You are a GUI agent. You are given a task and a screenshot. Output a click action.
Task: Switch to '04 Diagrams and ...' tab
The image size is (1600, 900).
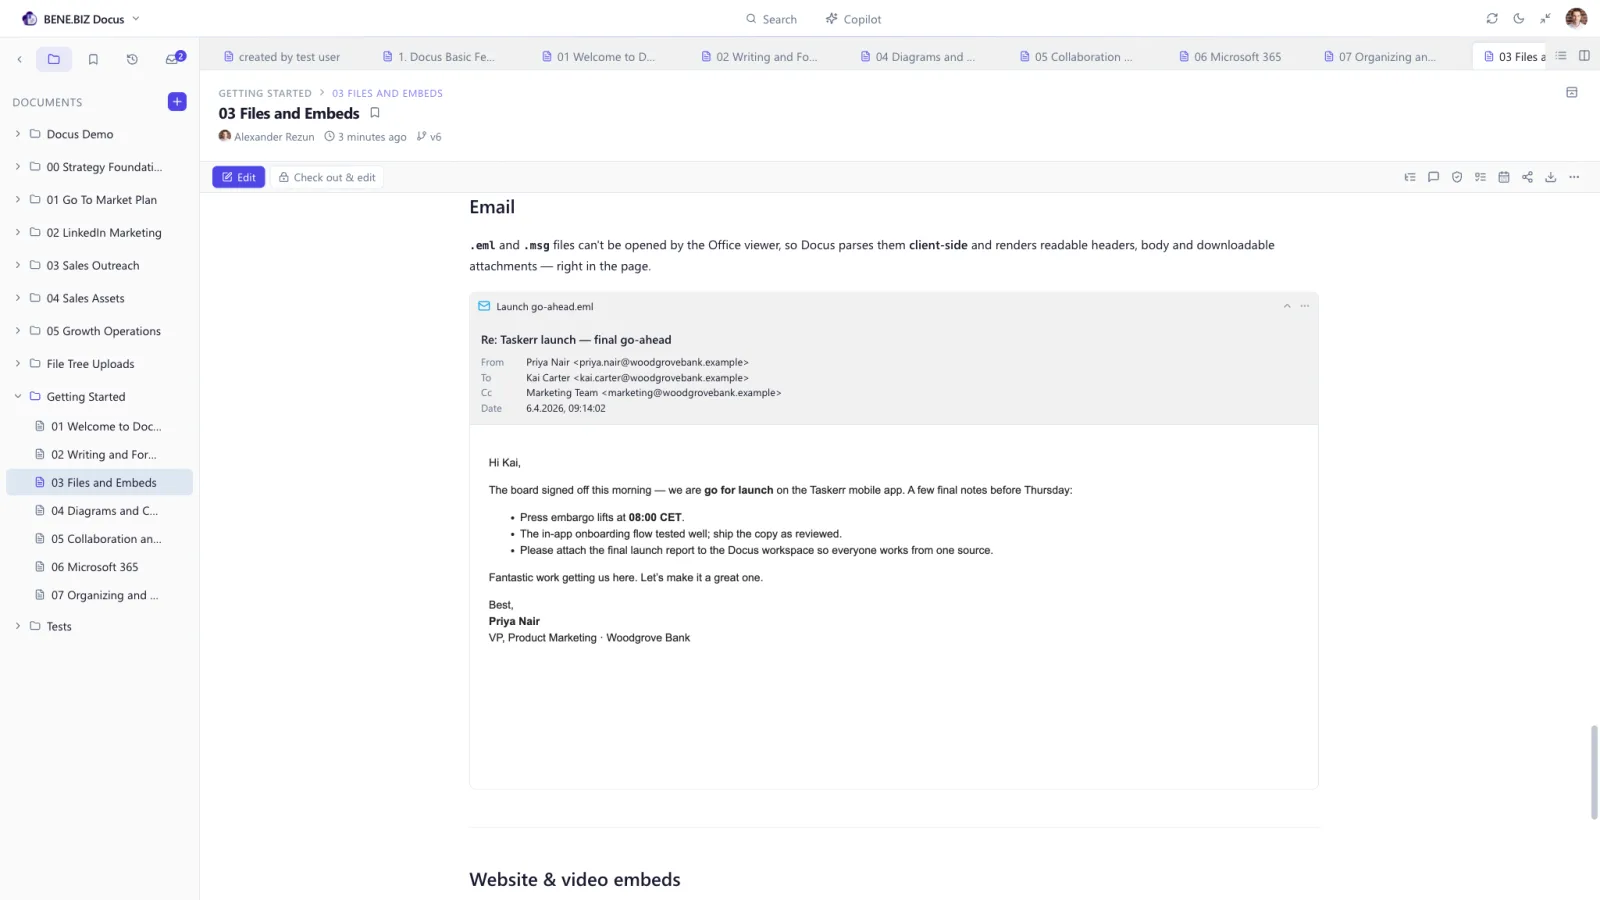coord(917,57)
